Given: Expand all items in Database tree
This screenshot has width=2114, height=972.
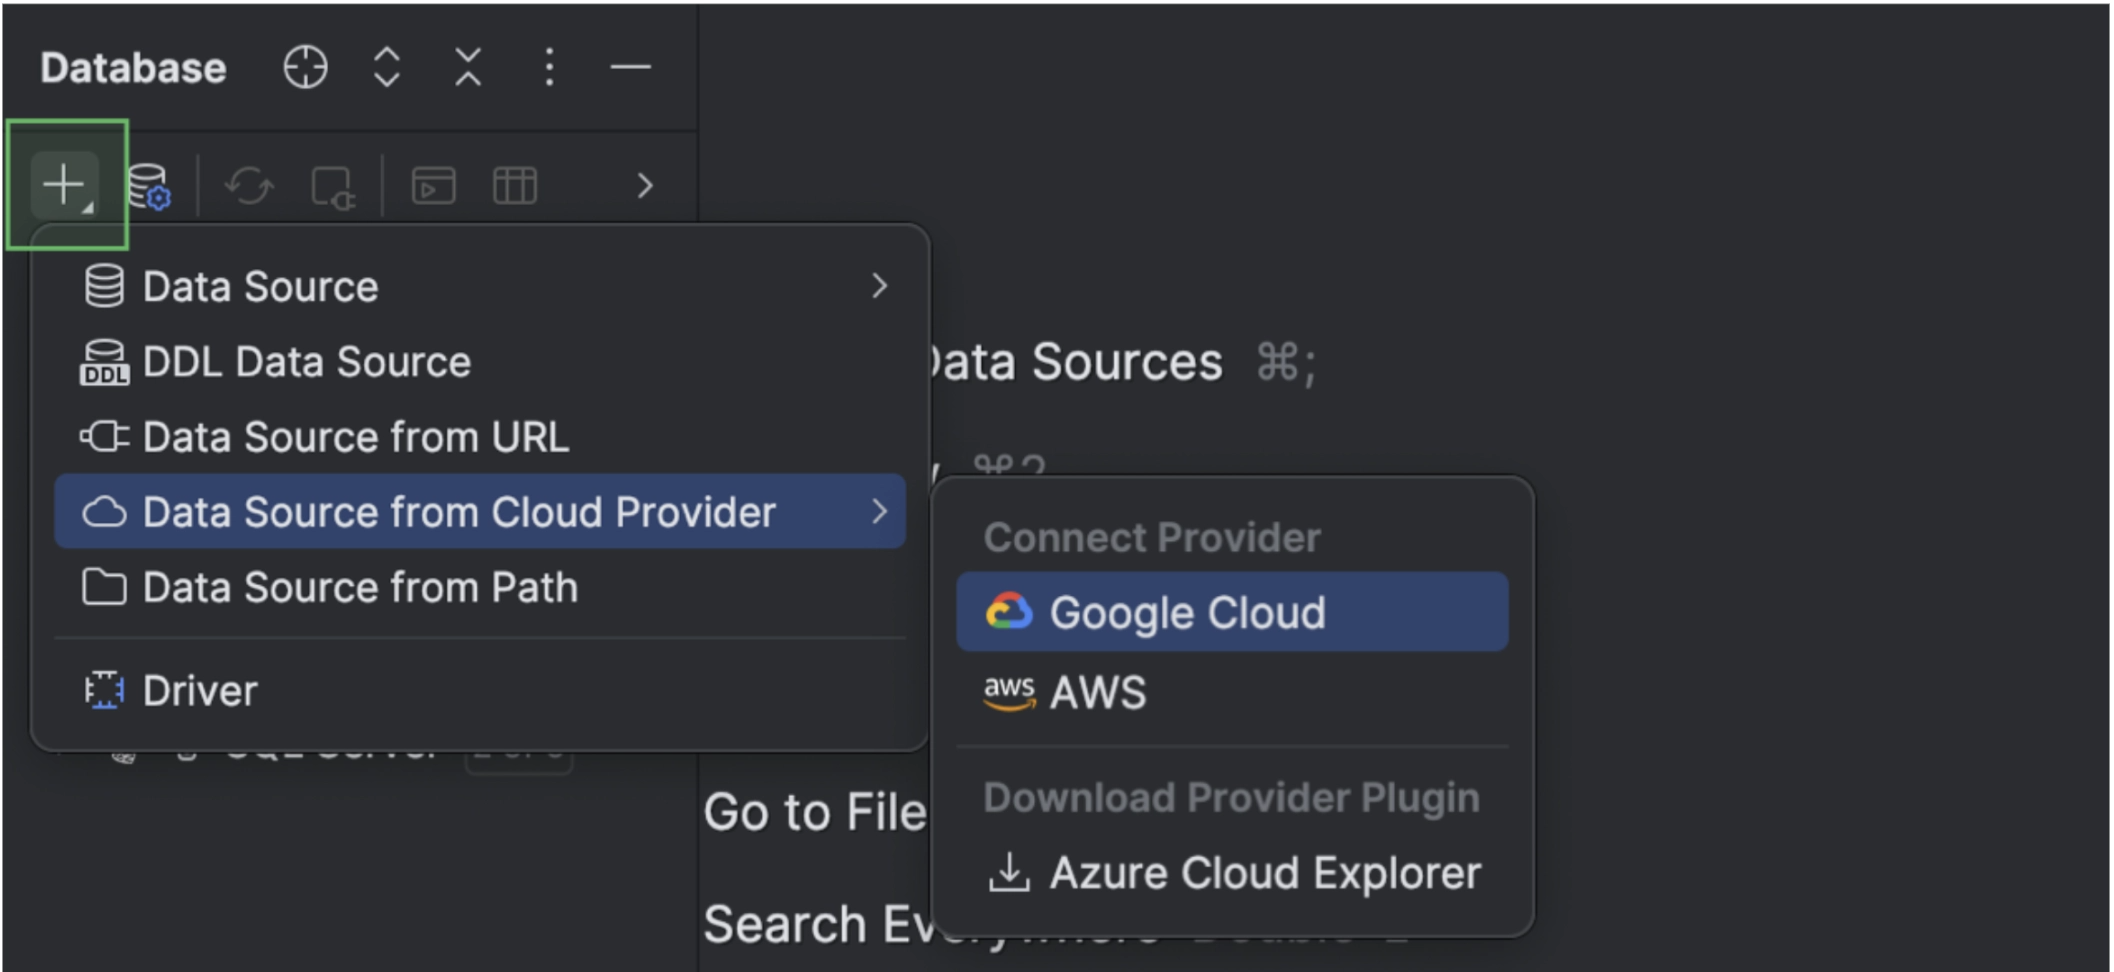Looking at the screenshot, I should 387,68.
